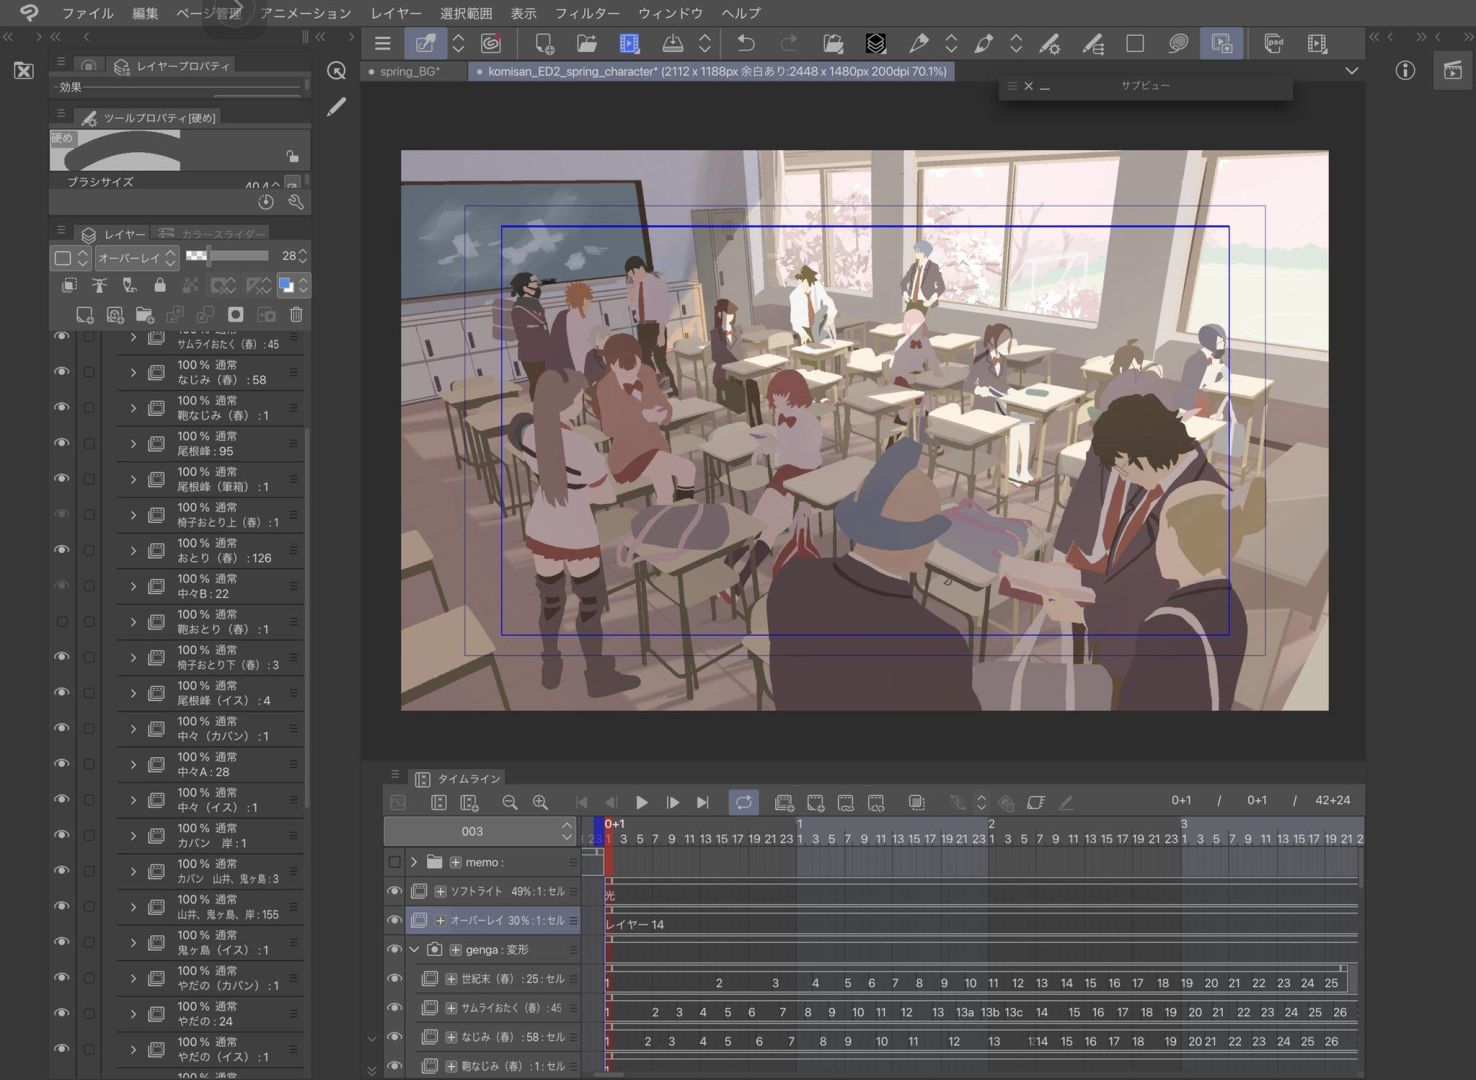Click the psd export icon in the command bar
This screenshot has width=1476, height=1080.
pyautogui.click(x=1273, y=43)
